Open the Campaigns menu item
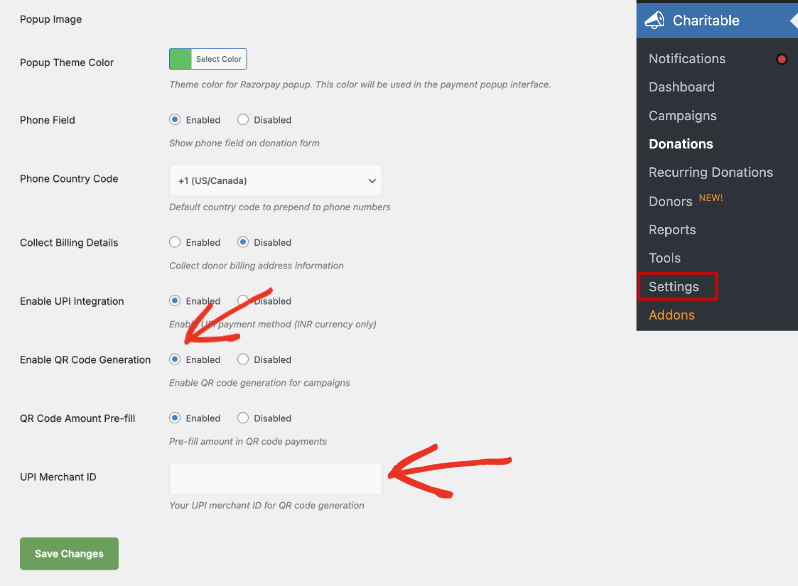Viewport: 798px width, 586px height. click(682, 116)
